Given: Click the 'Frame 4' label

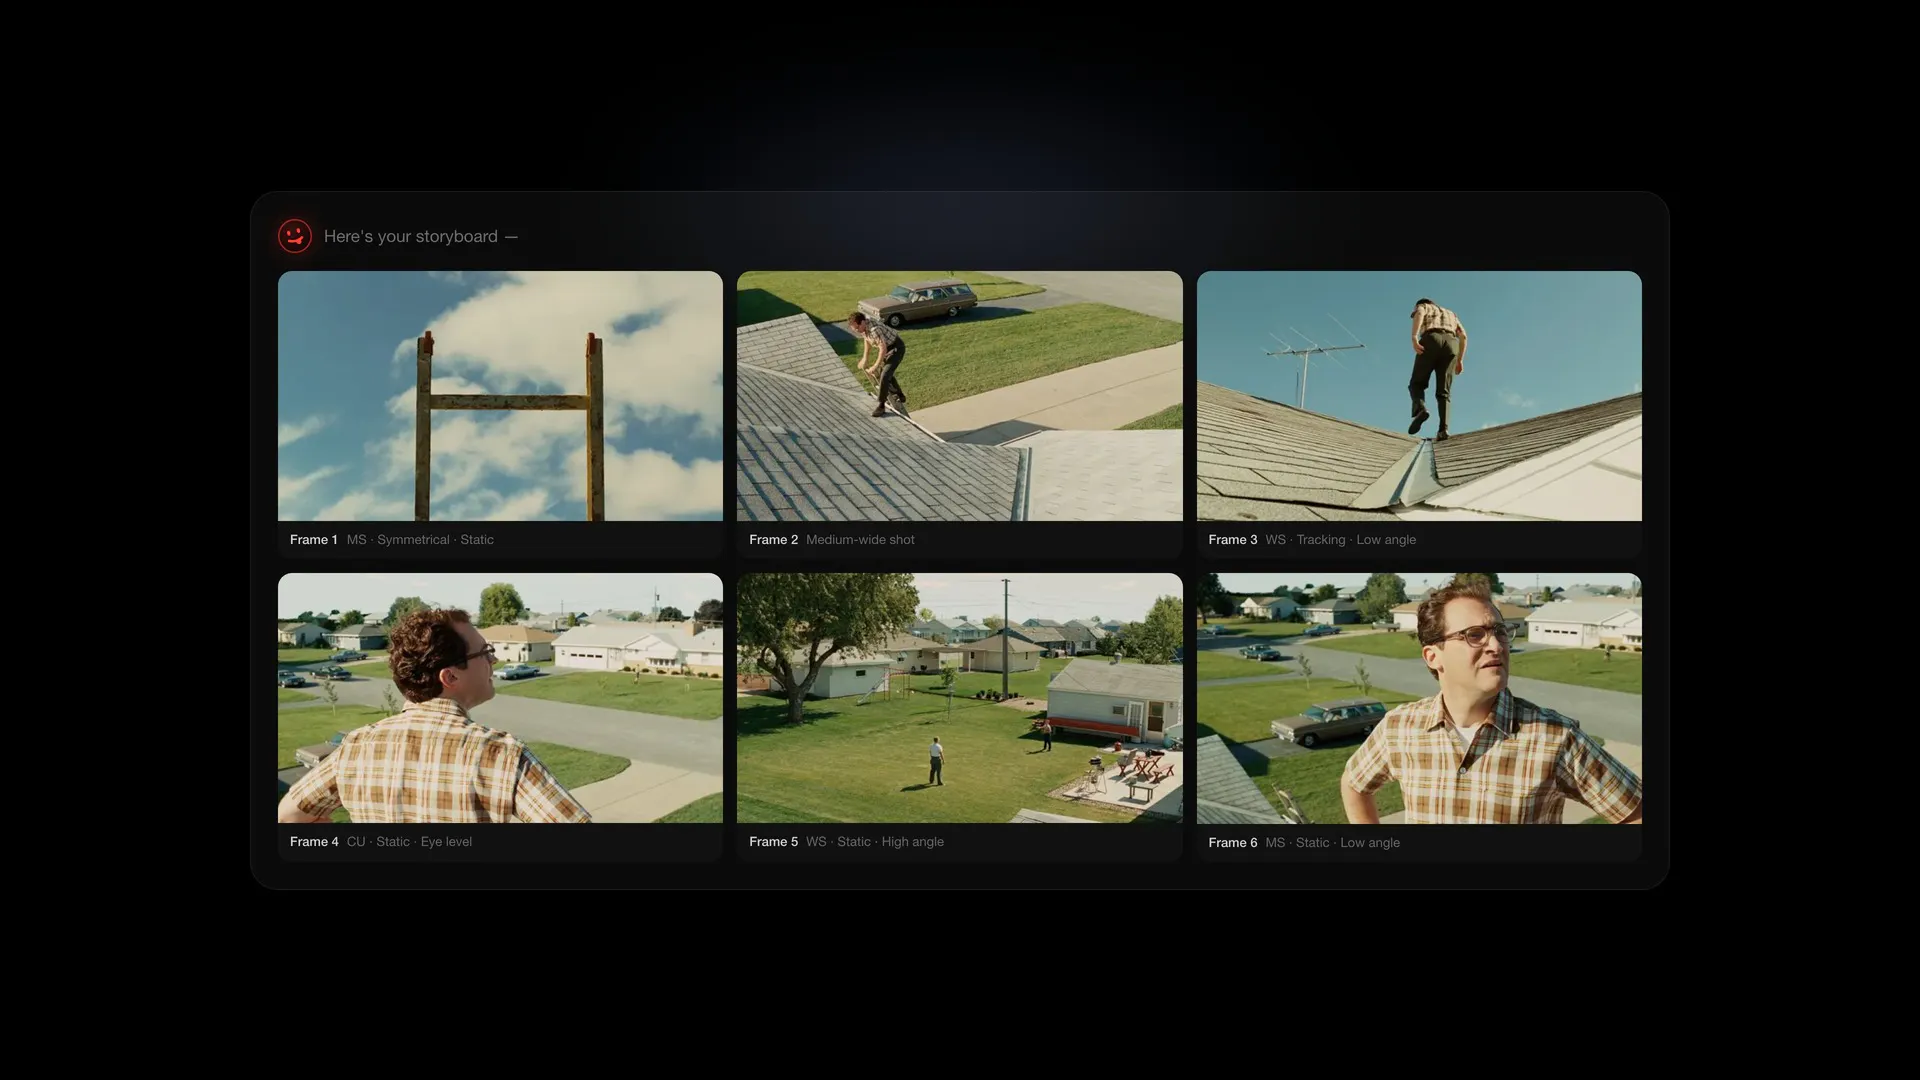Looking at the screenshot, I should pyautogui.click(x=314, y=842).
